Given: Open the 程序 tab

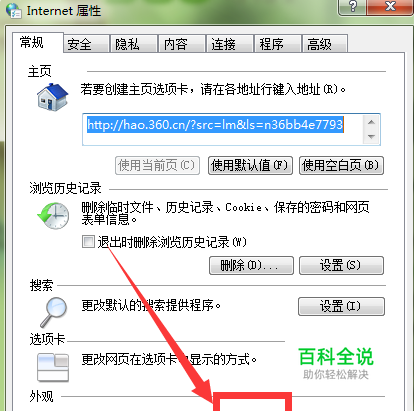Looking at the screenshot, I should 278,44.
